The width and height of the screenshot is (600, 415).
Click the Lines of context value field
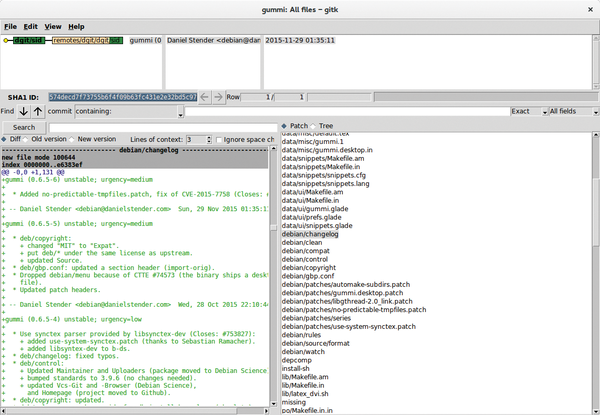point(196,140)
